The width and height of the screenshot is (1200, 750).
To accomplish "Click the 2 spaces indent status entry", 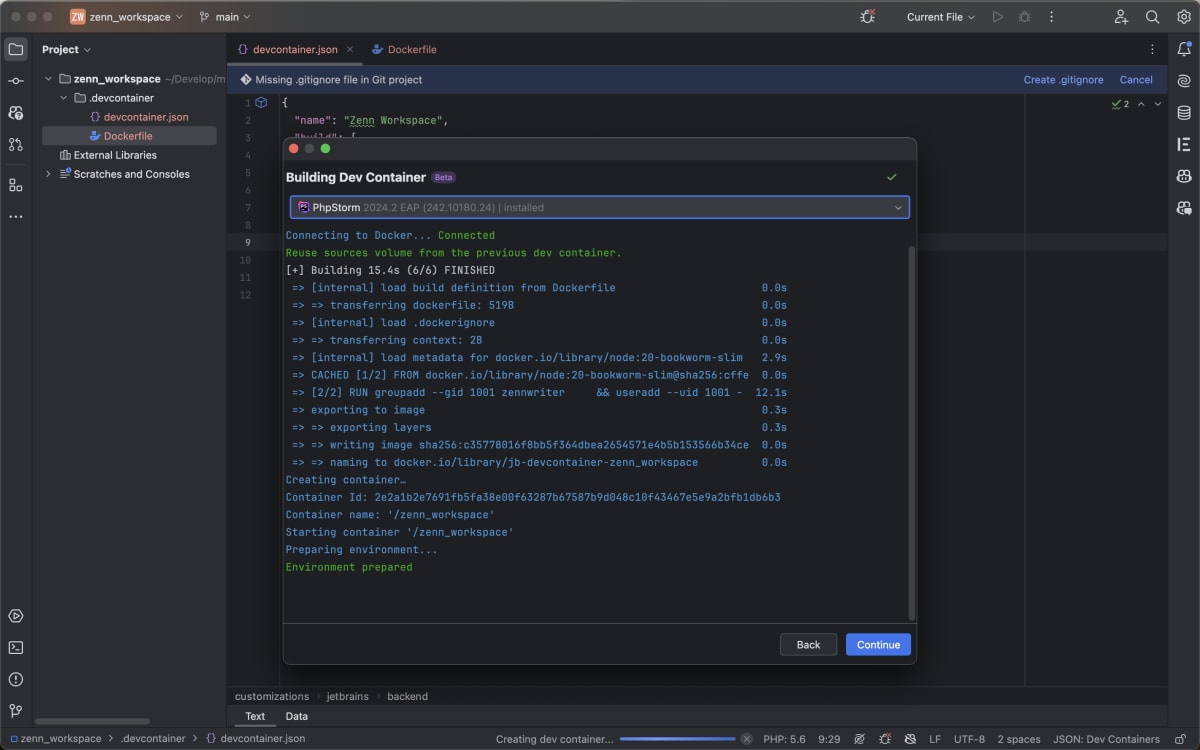I will (1019, 739).
